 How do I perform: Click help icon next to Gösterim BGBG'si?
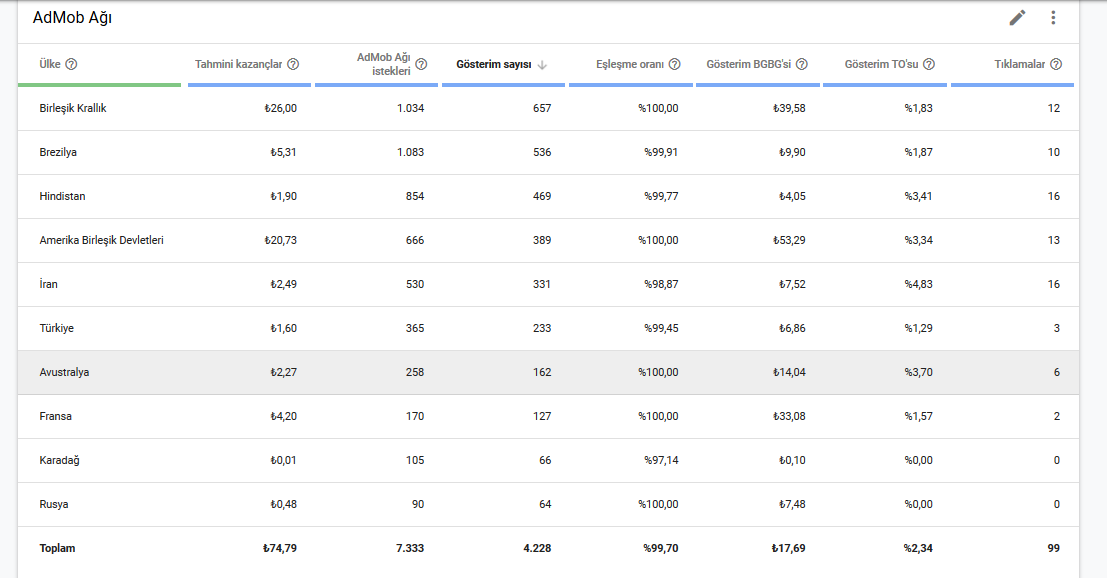(802, 64)
